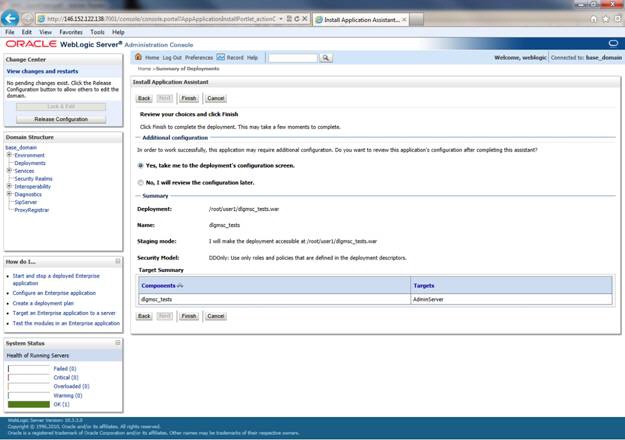This screenshot has width=625, height=440.
Task: Switch to Install Application Assistant browser tab
Action: pyautogui.click(x=360, y=19)
